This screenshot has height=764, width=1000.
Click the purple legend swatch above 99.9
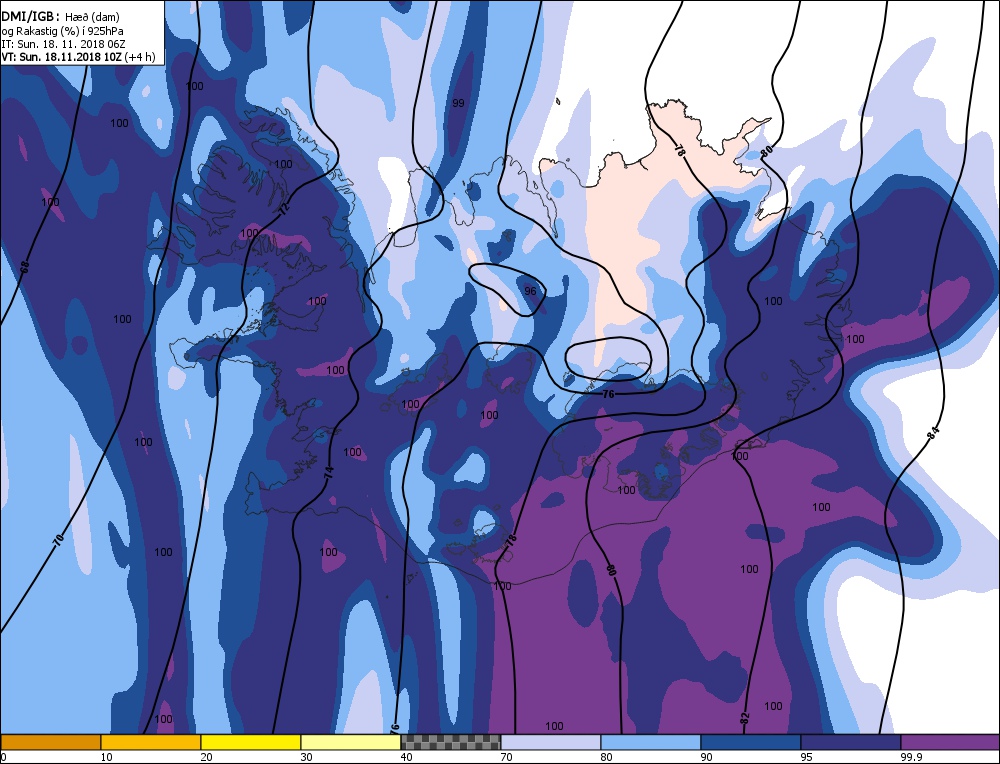point(950,742)
